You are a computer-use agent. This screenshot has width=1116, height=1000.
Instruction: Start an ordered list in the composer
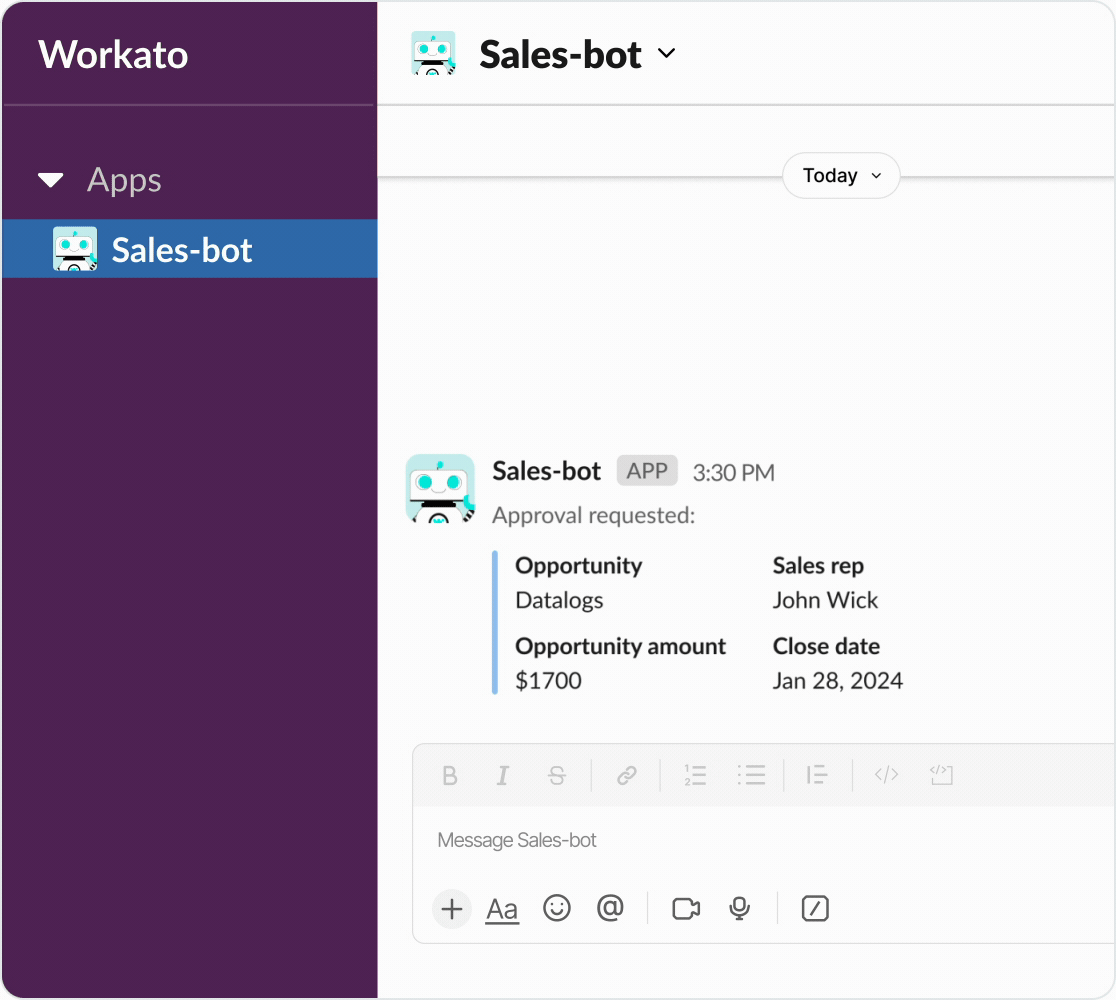point(695,775)
